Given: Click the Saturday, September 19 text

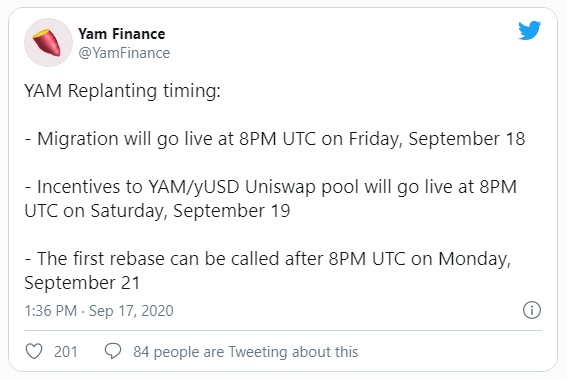Looking at the screenshot, I should (x=190, y=211).
